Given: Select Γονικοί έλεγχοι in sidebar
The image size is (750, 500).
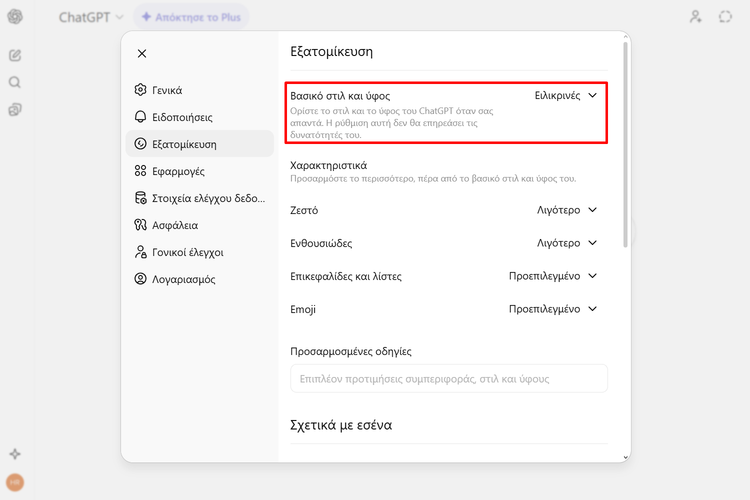Looking at the screenshot, I should click(x=187, y=252).
